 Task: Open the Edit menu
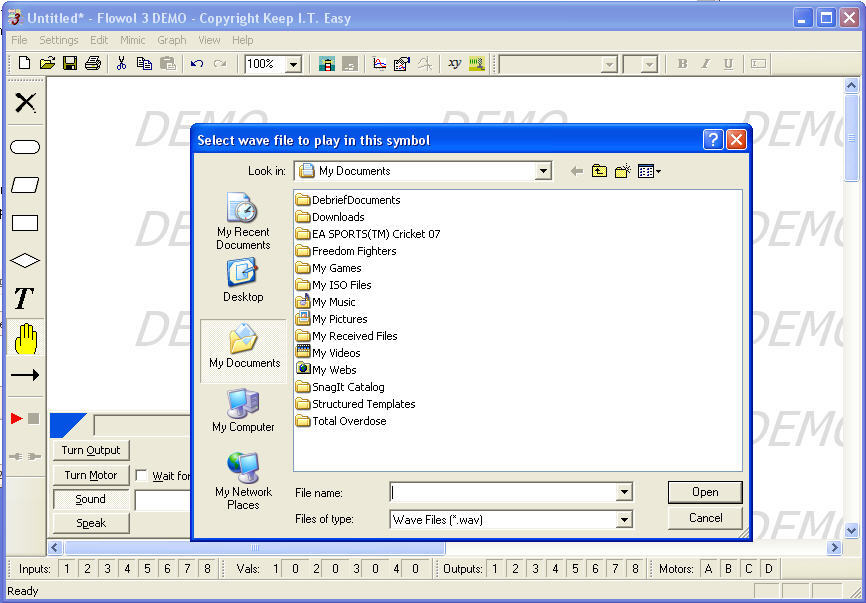99,40
